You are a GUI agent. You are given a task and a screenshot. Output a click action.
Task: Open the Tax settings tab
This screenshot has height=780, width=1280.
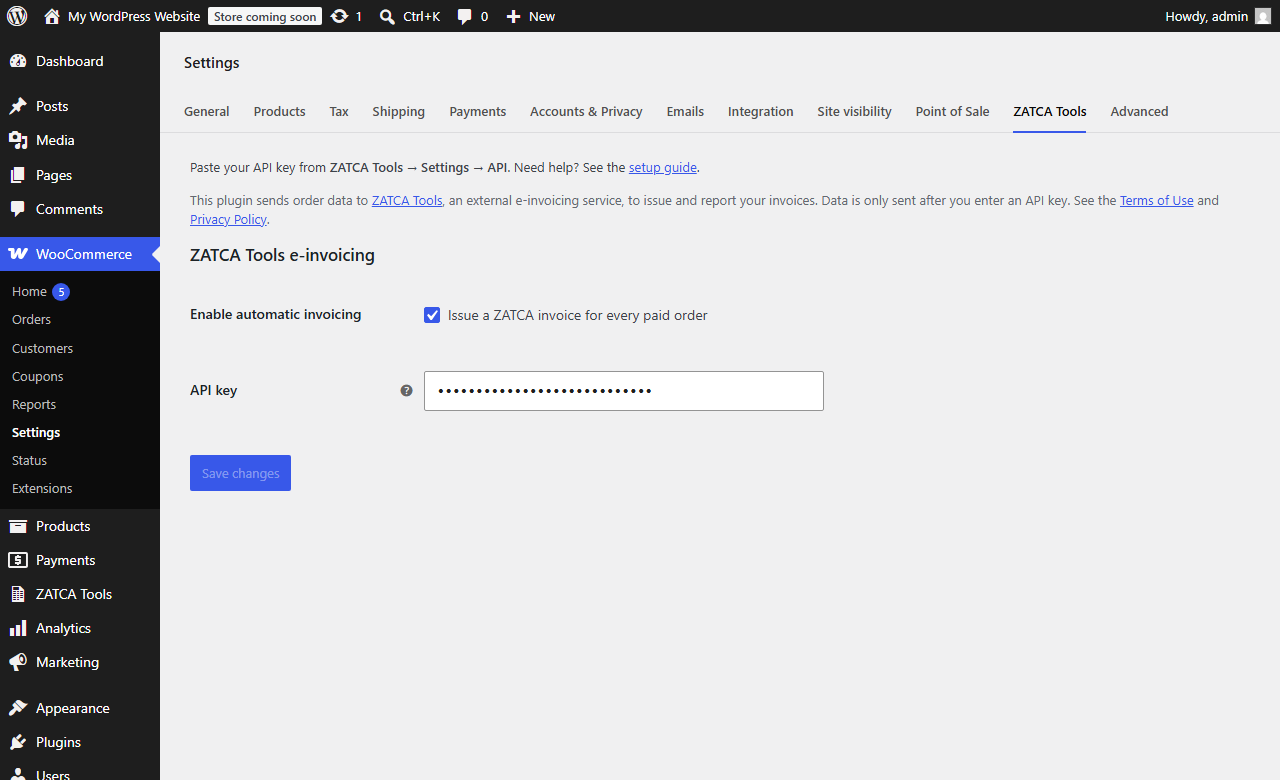pyautogui.click(x=339, y=111)
